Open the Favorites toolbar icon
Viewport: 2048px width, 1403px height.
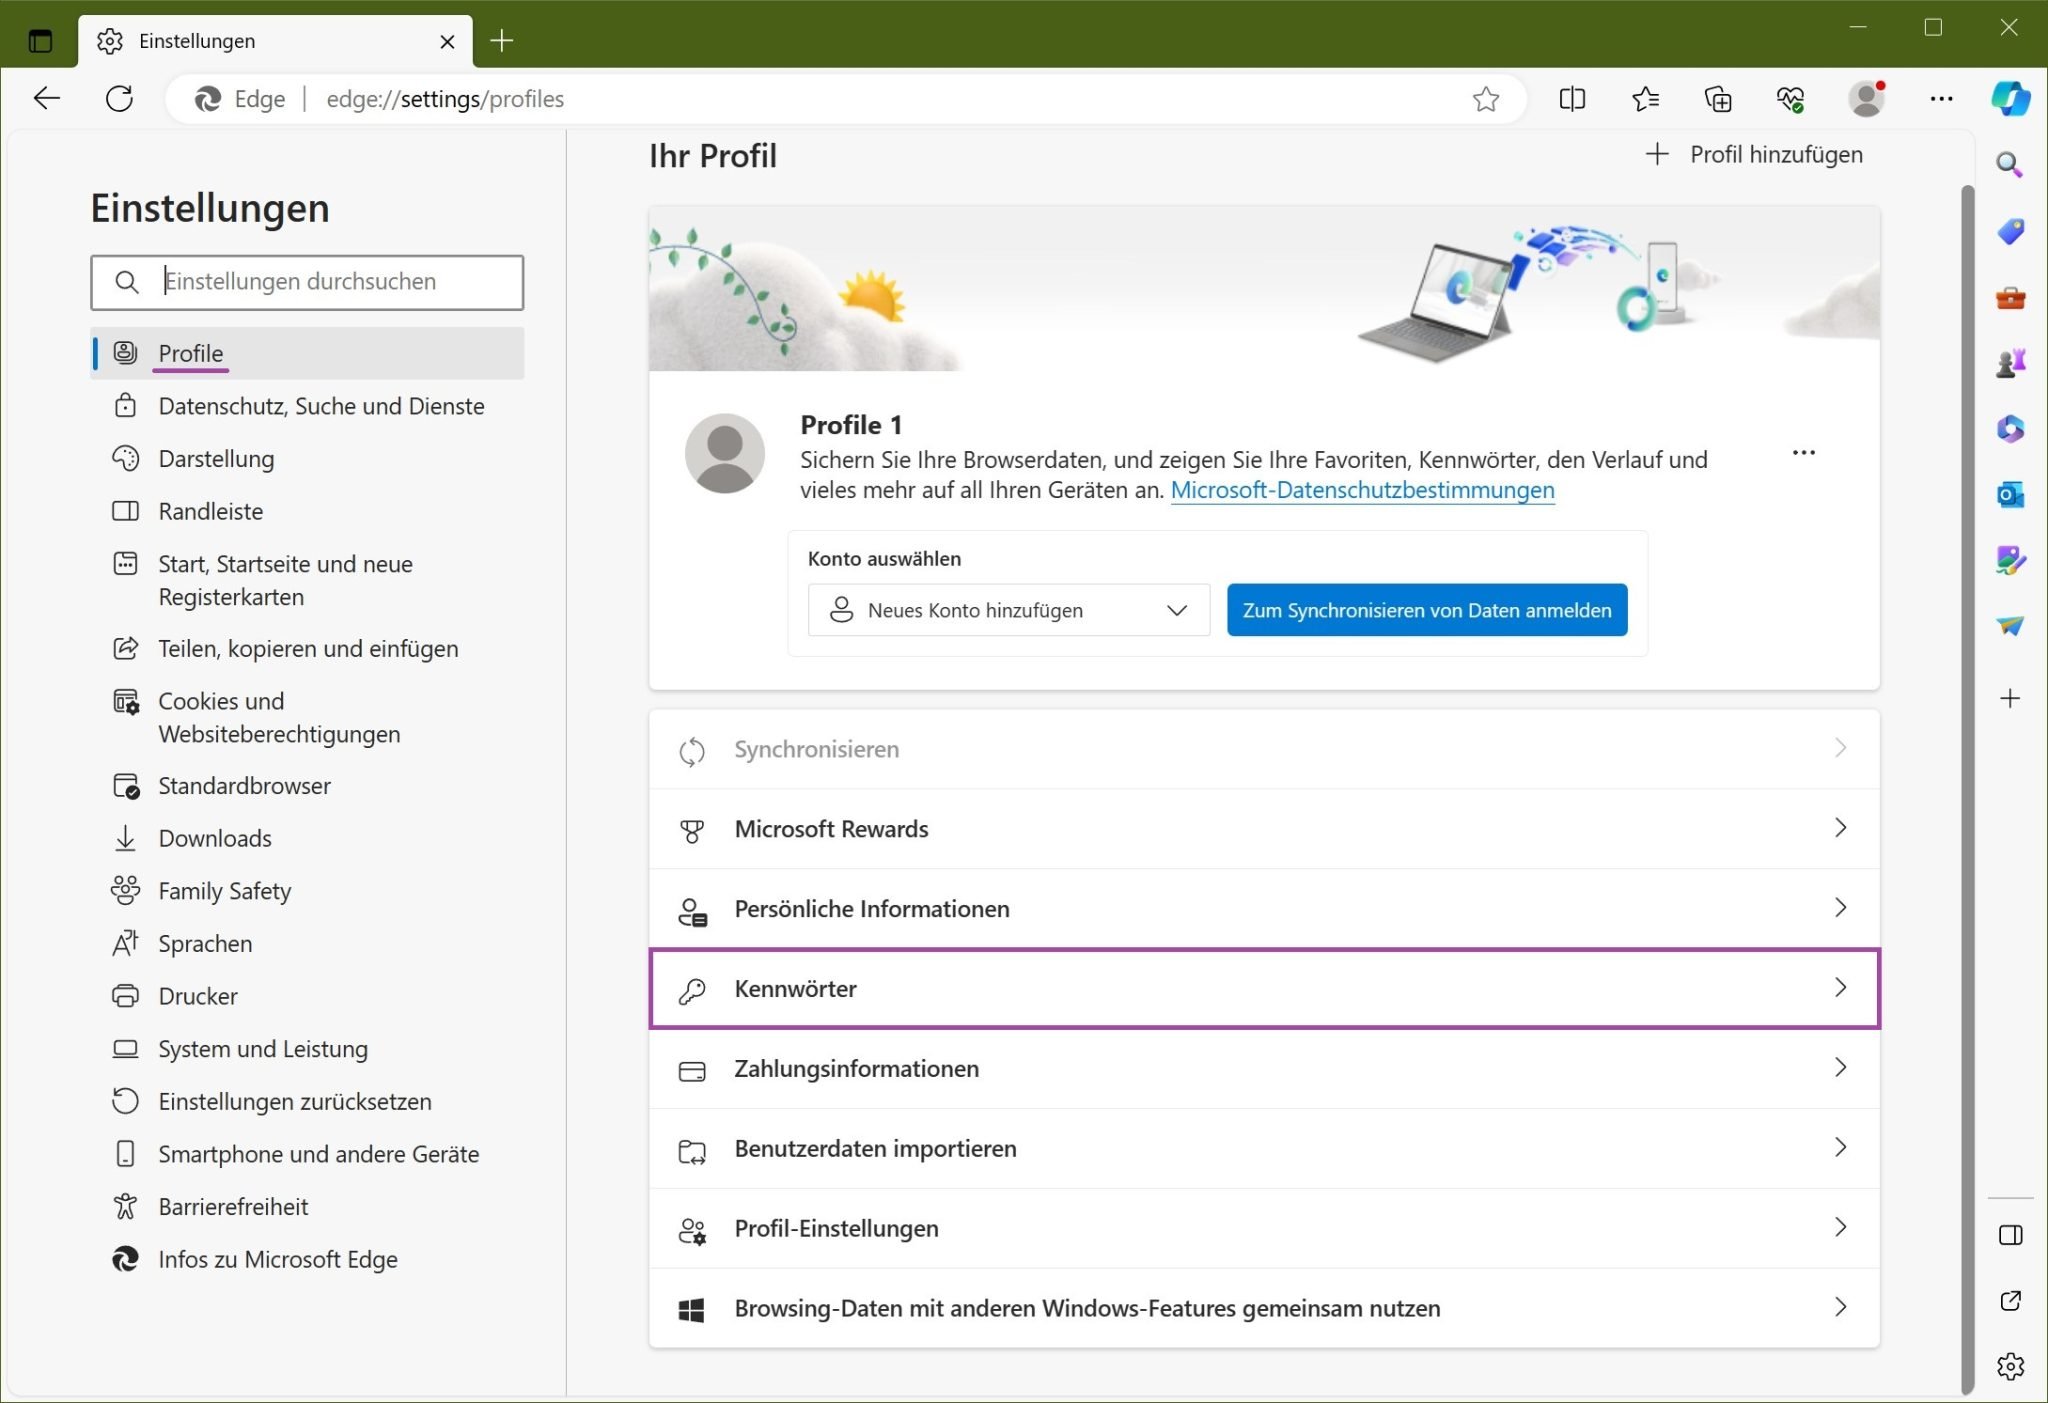tap(1645, 99)
